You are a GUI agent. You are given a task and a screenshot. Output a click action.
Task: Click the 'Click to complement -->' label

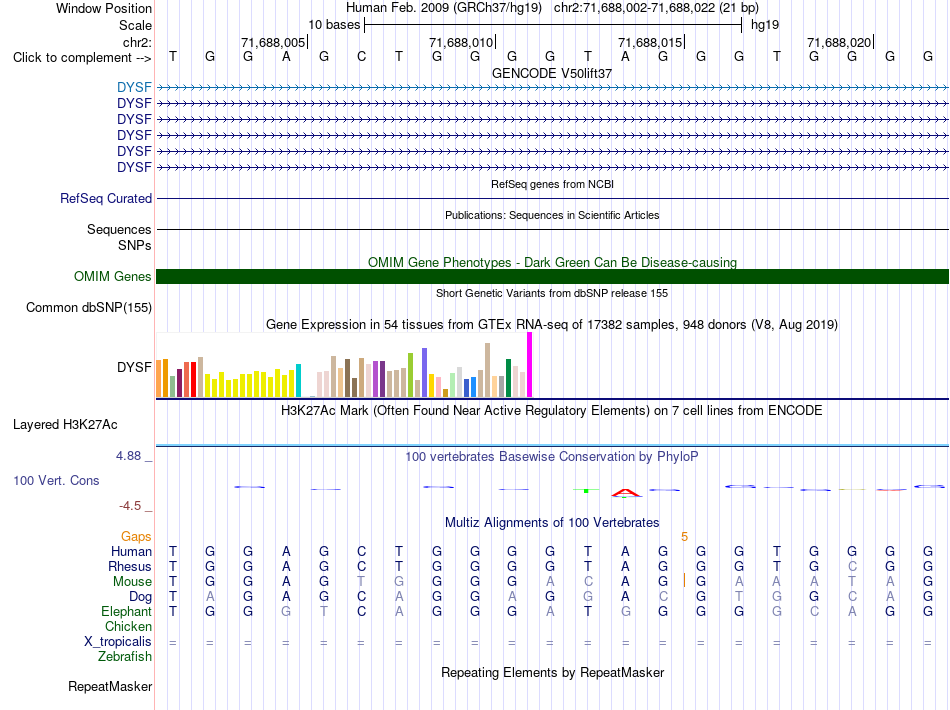coord(82,58)
